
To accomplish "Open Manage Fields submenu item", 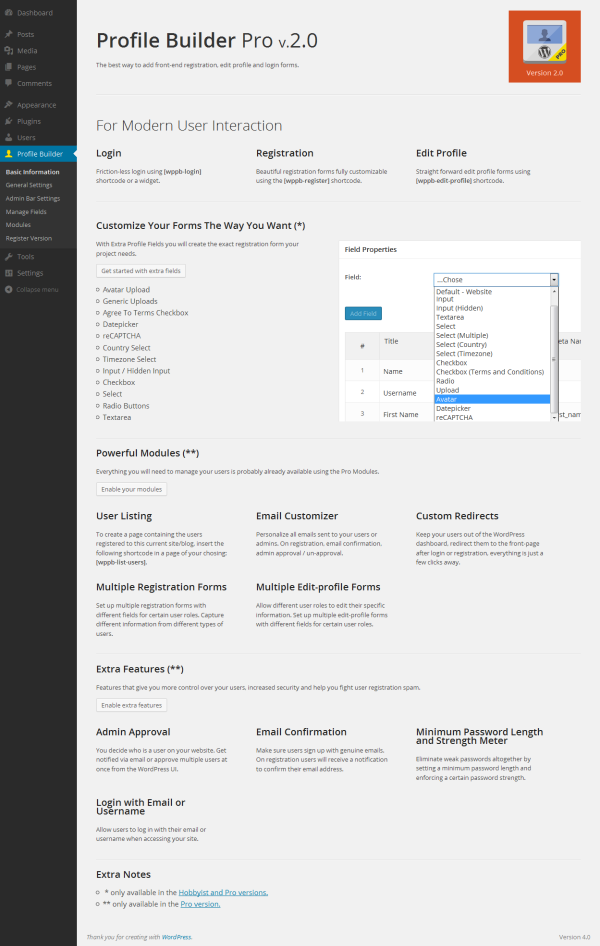I will point(26,212).
